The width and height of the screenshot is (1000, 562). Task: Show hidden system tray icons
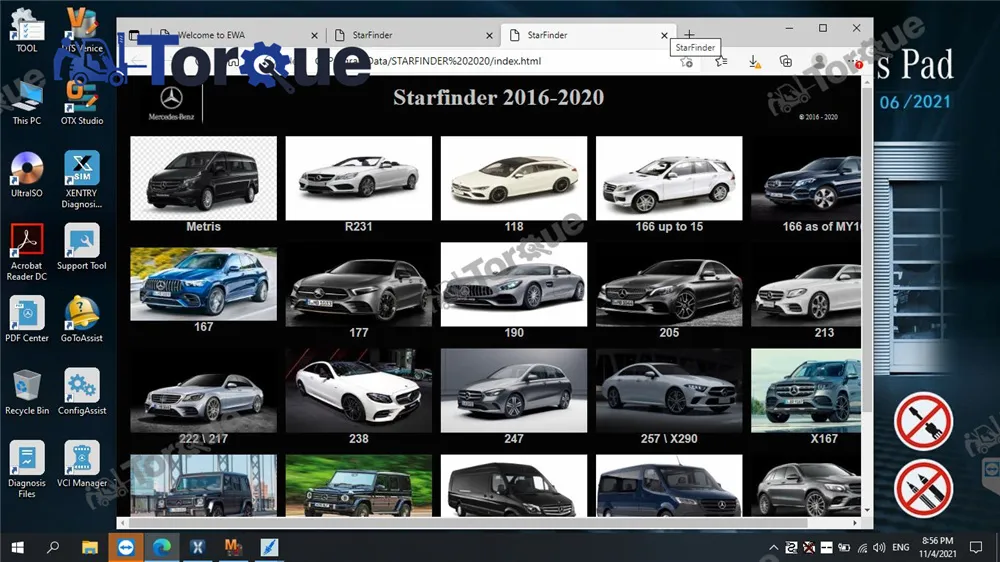tap(773, 547)
